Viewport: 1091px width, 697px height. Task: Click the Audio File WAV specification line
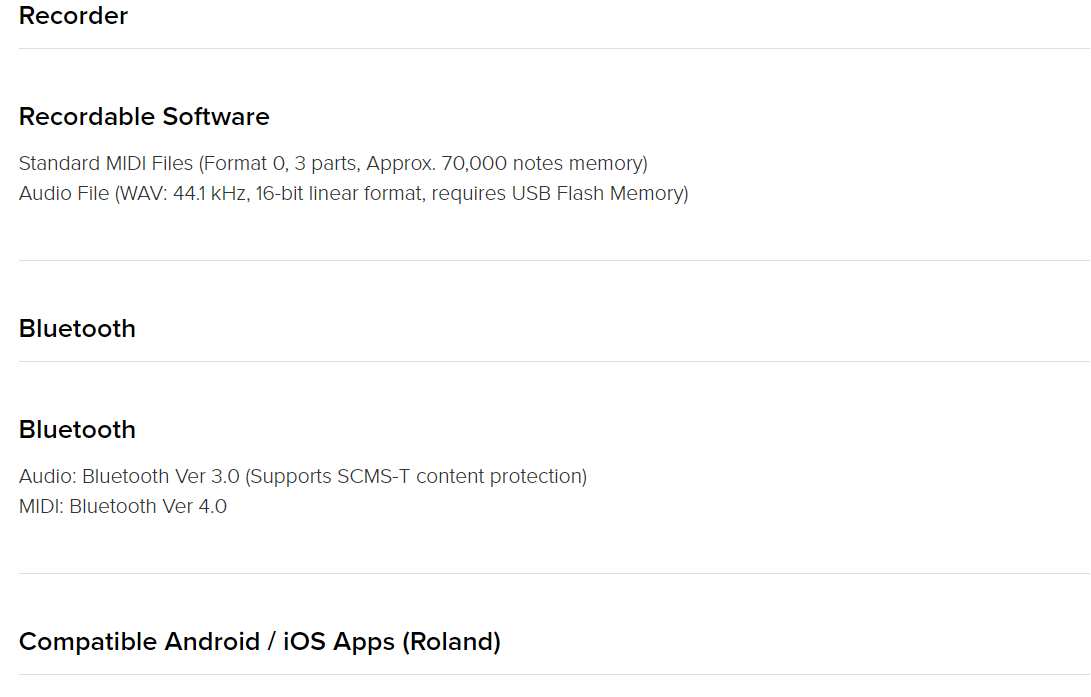coord(353,193)
